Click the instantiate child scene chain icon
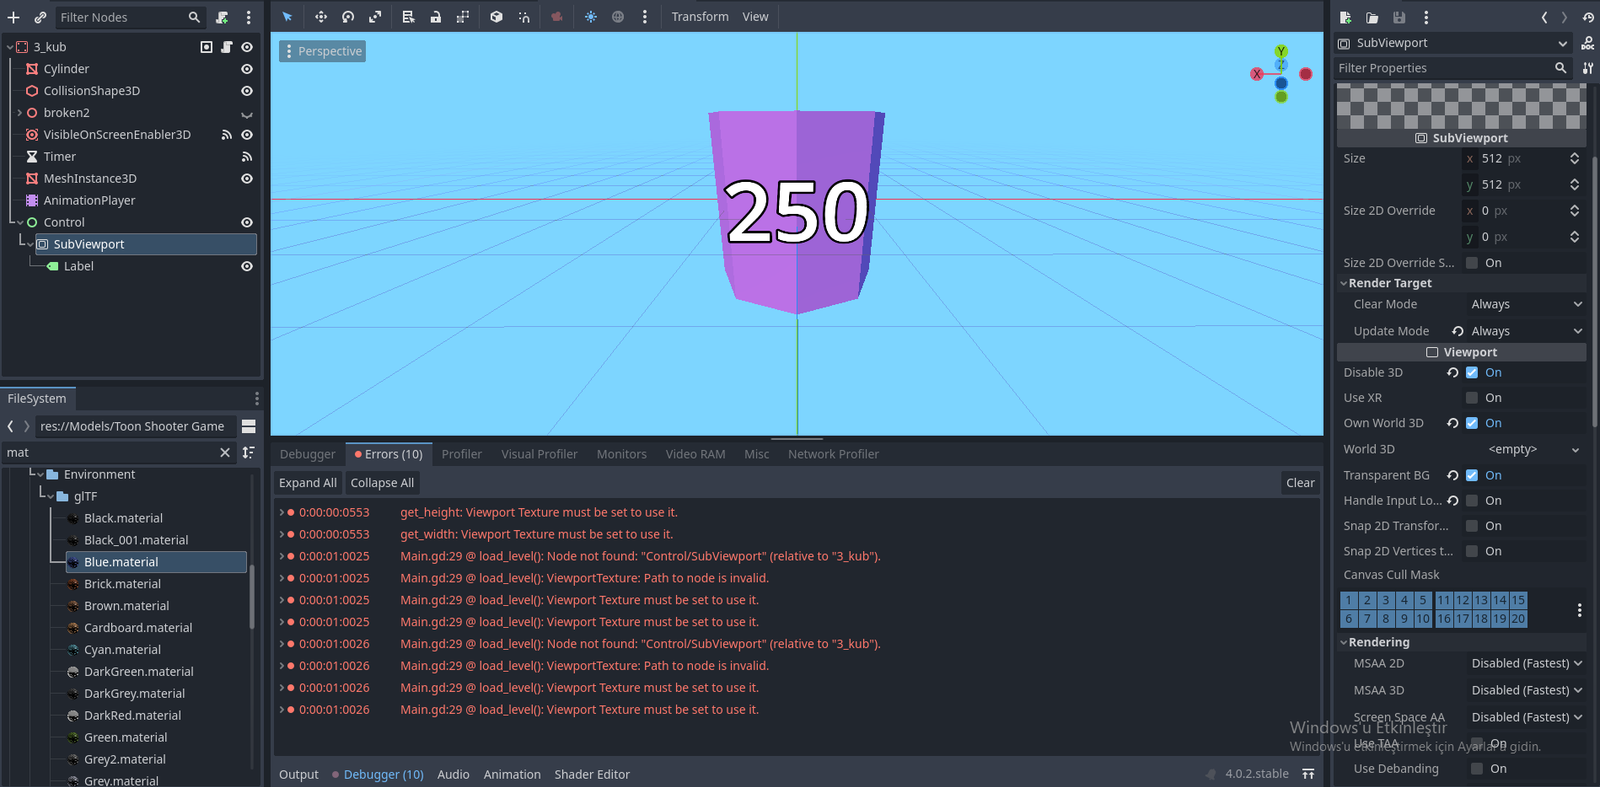 coord(40,17)
